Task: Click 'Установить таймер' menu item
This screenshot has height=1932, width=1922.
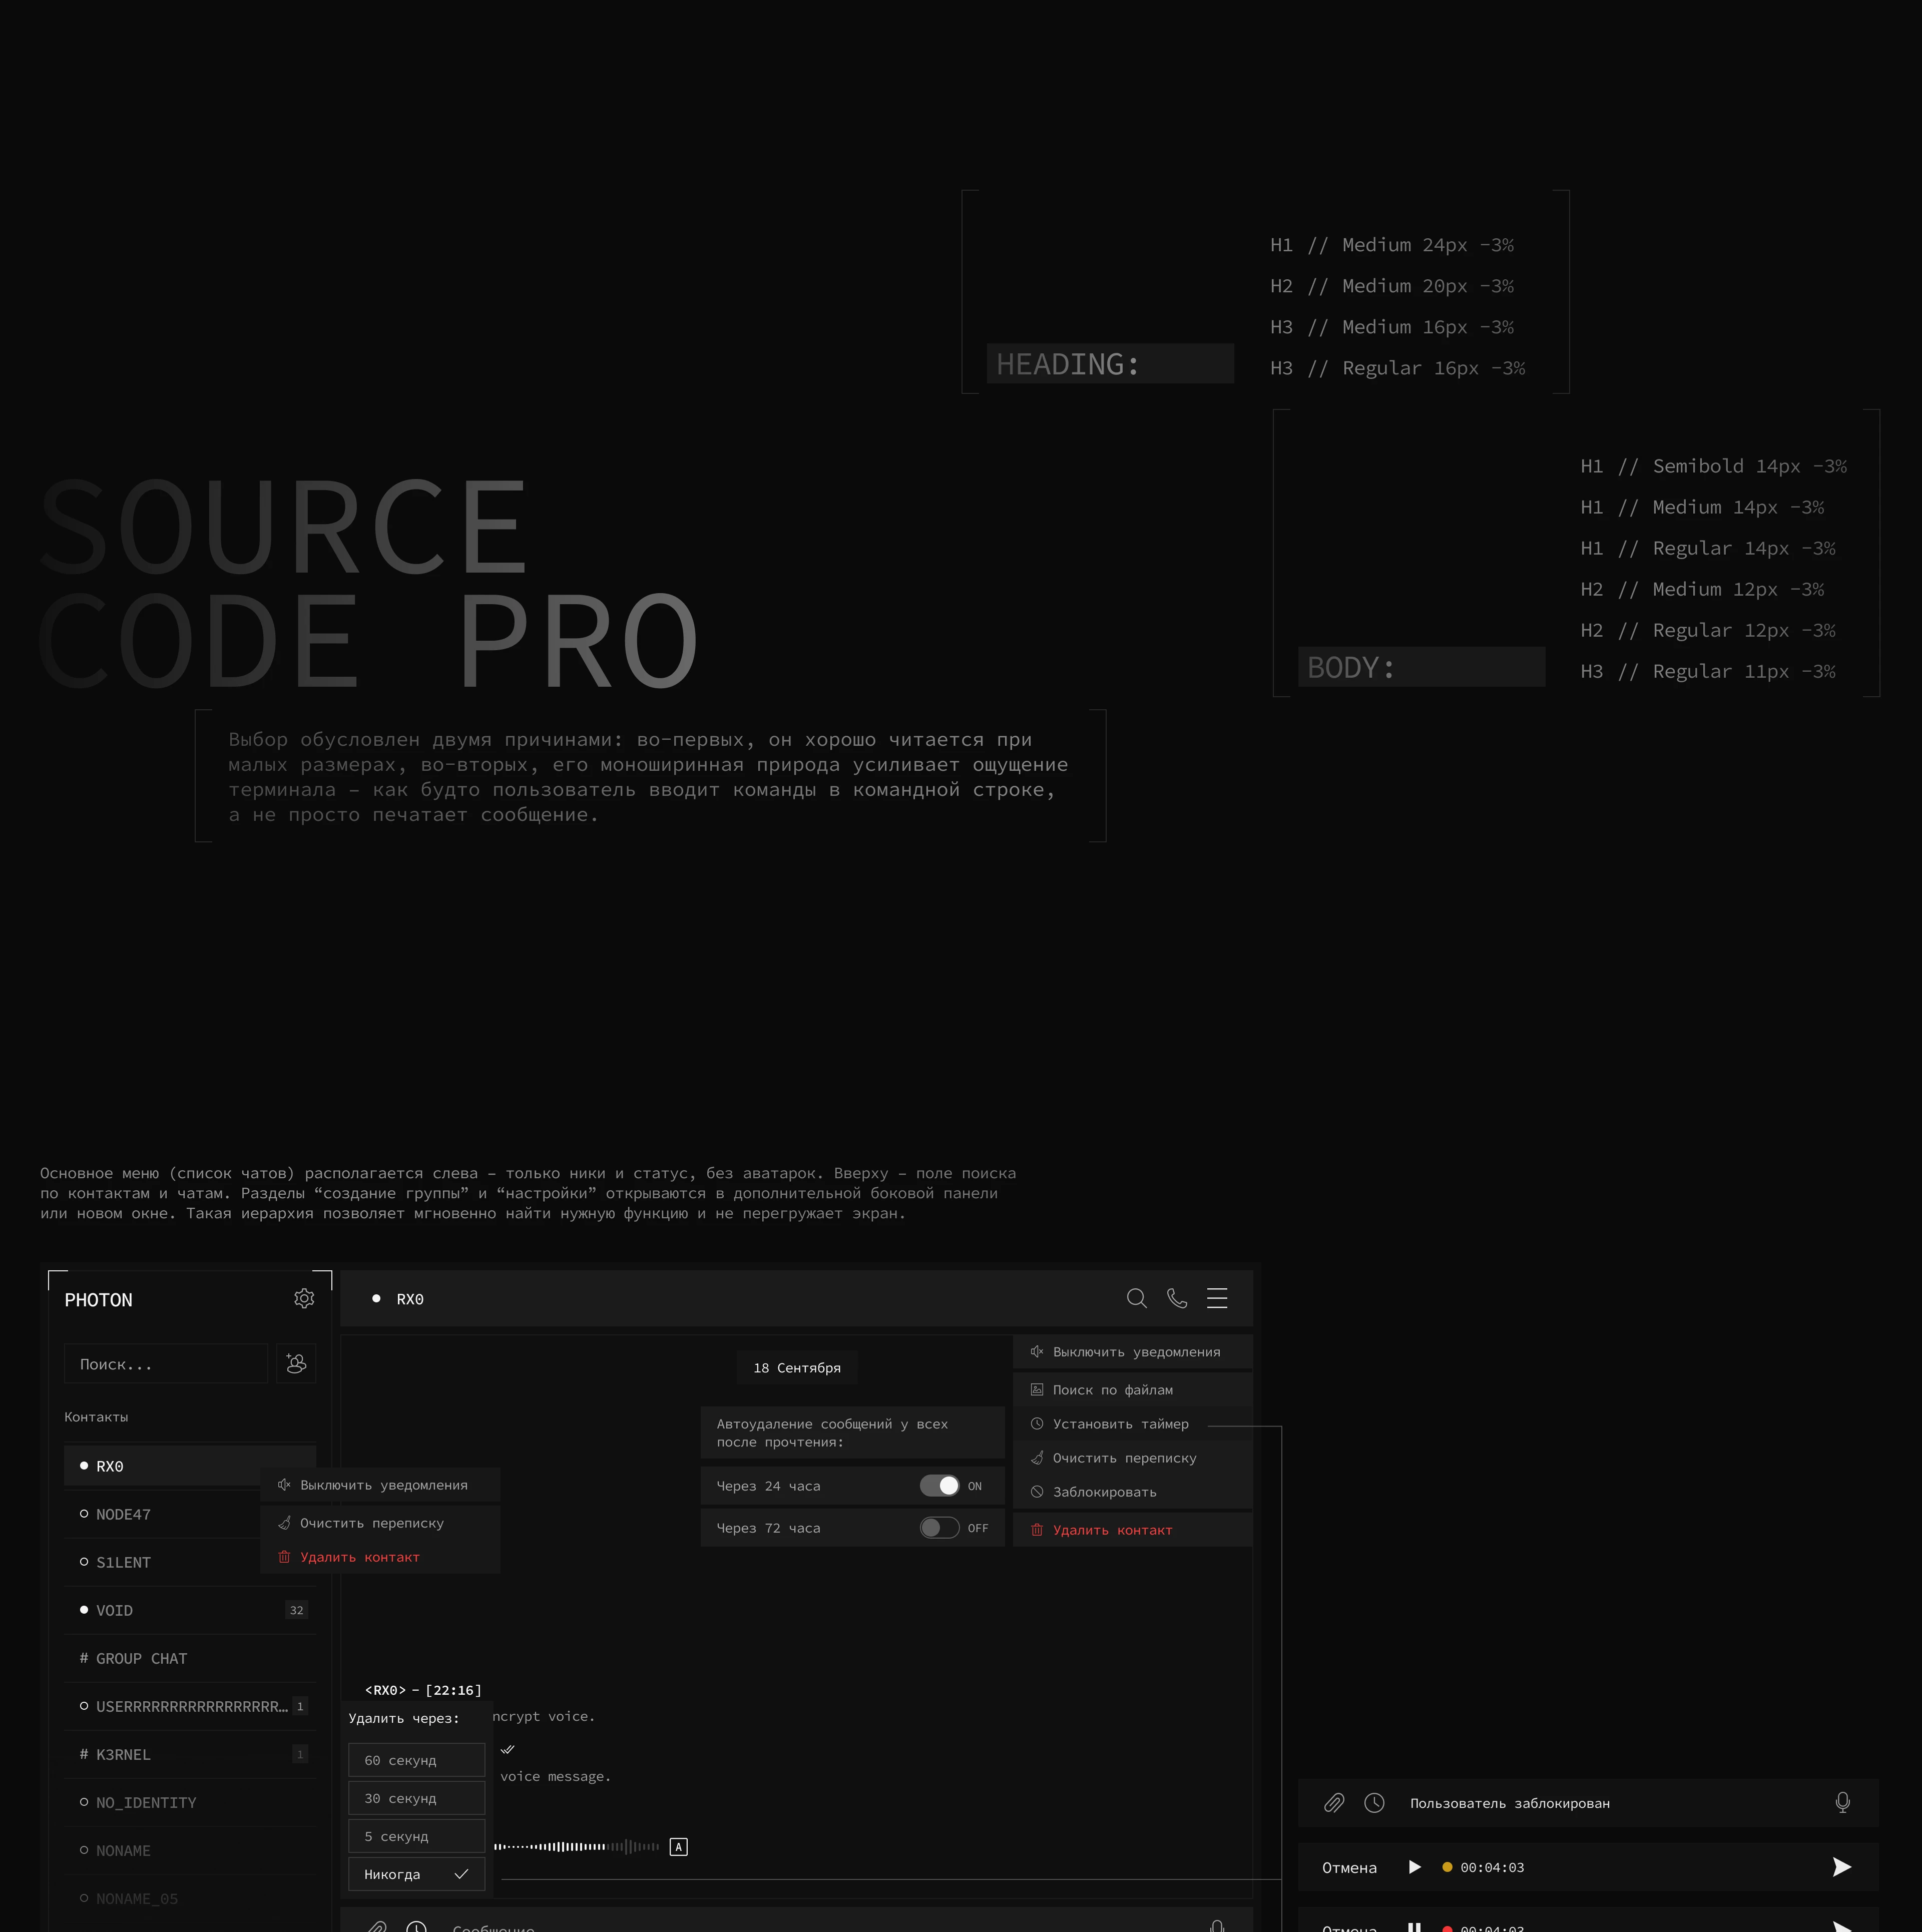Action: point(1120,1424)
